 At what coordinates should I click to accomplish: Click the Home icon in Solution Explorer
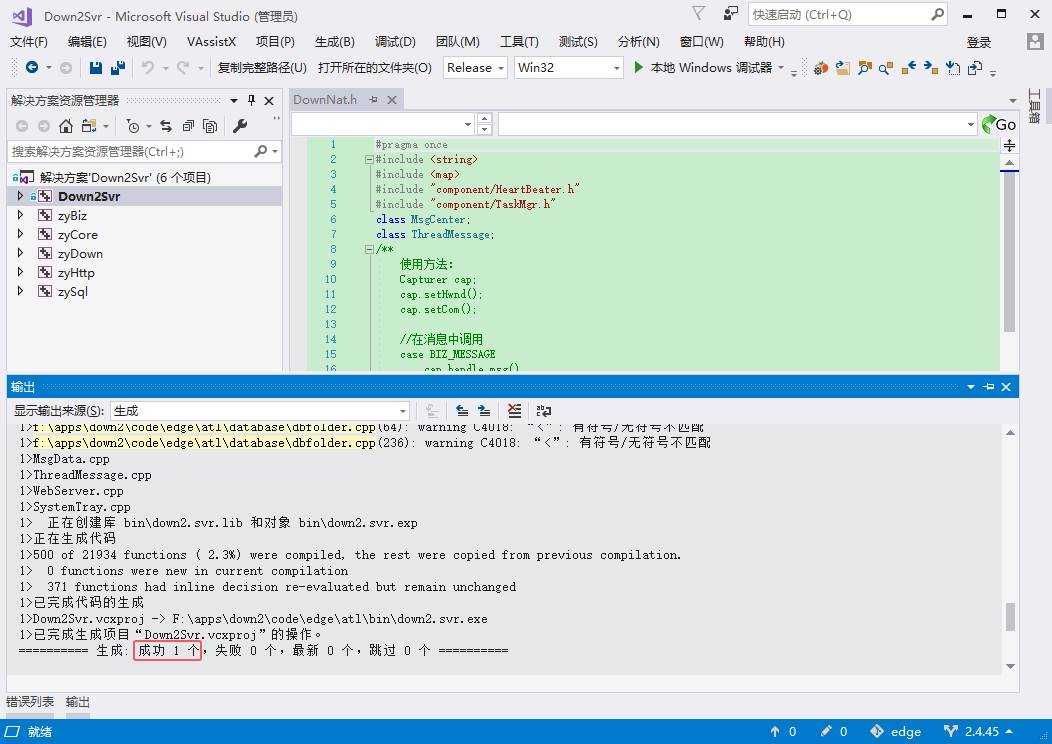(66, 126)
